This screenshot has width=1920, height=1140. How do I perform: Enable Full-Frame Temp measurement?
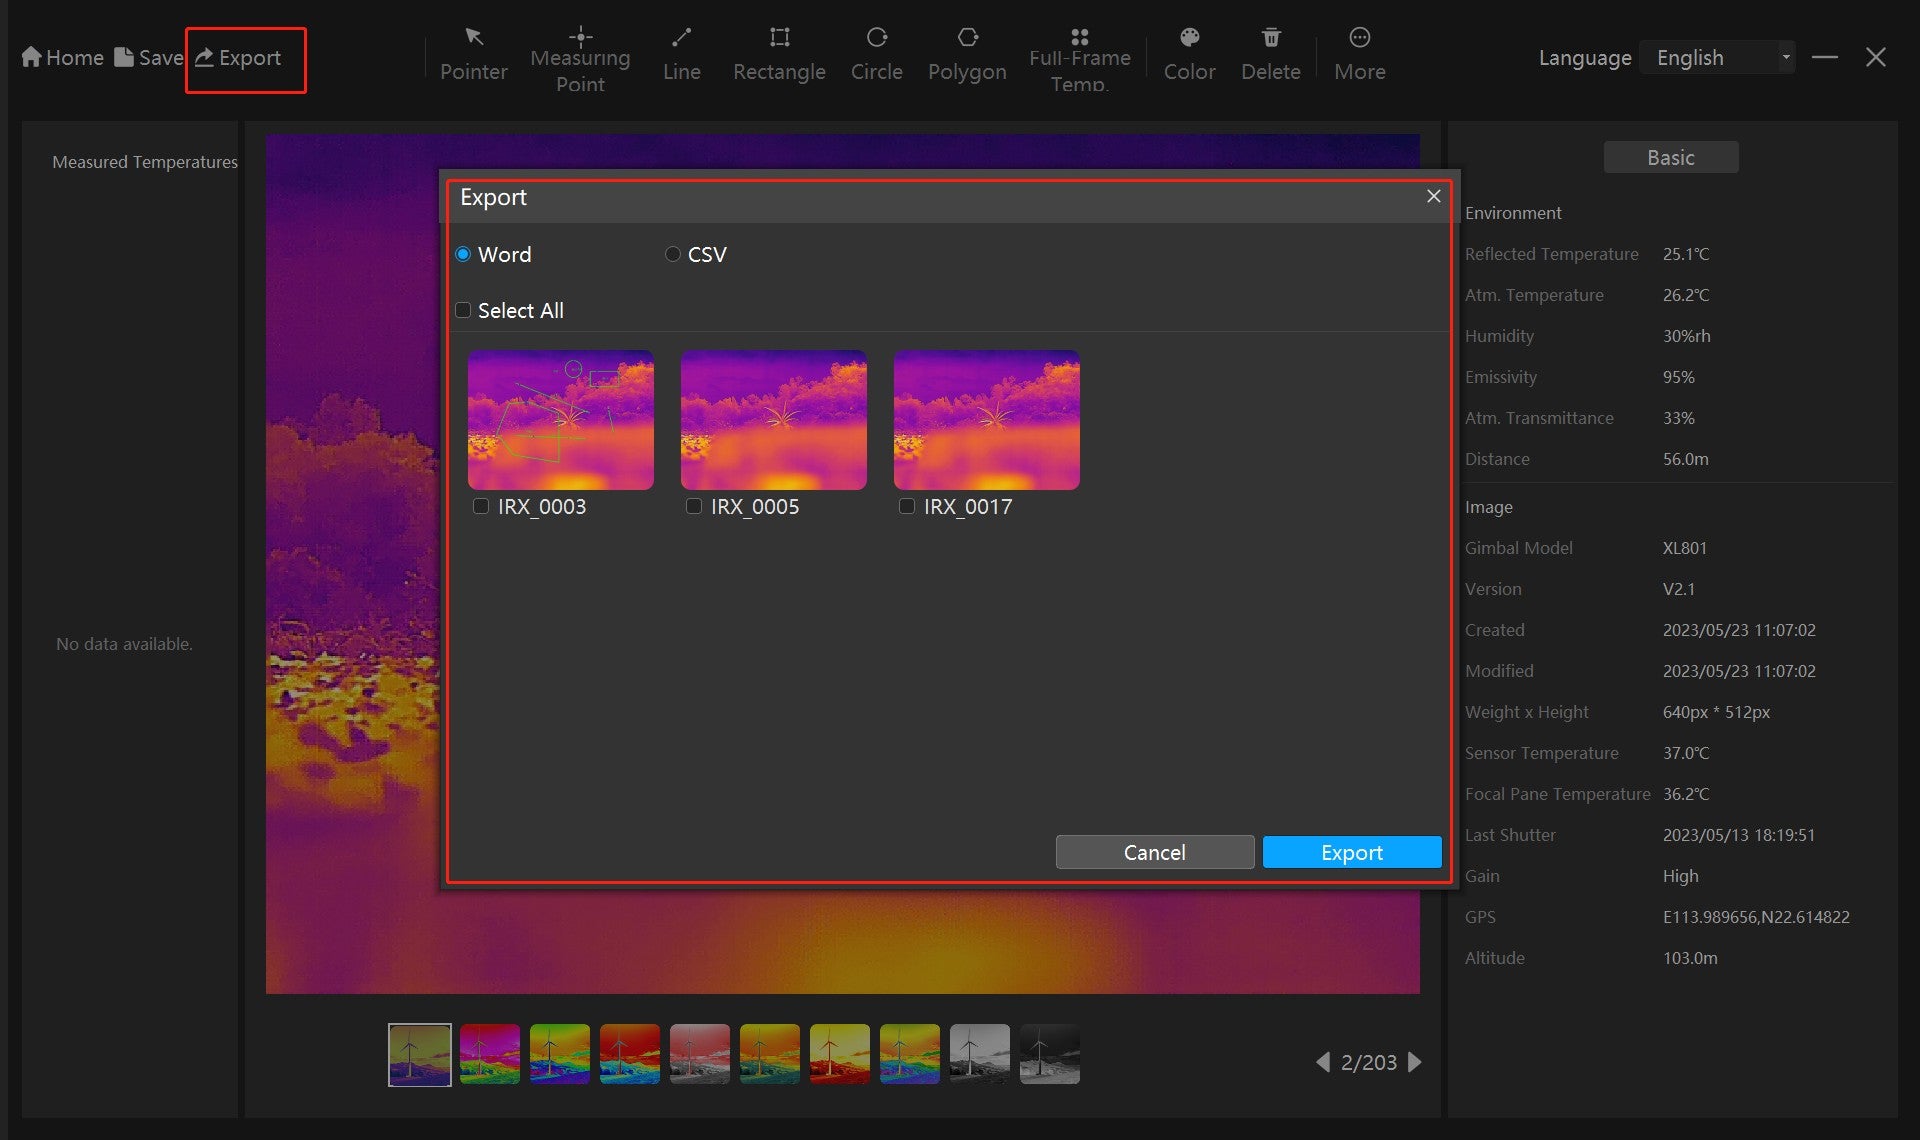tap(1079, 52)
